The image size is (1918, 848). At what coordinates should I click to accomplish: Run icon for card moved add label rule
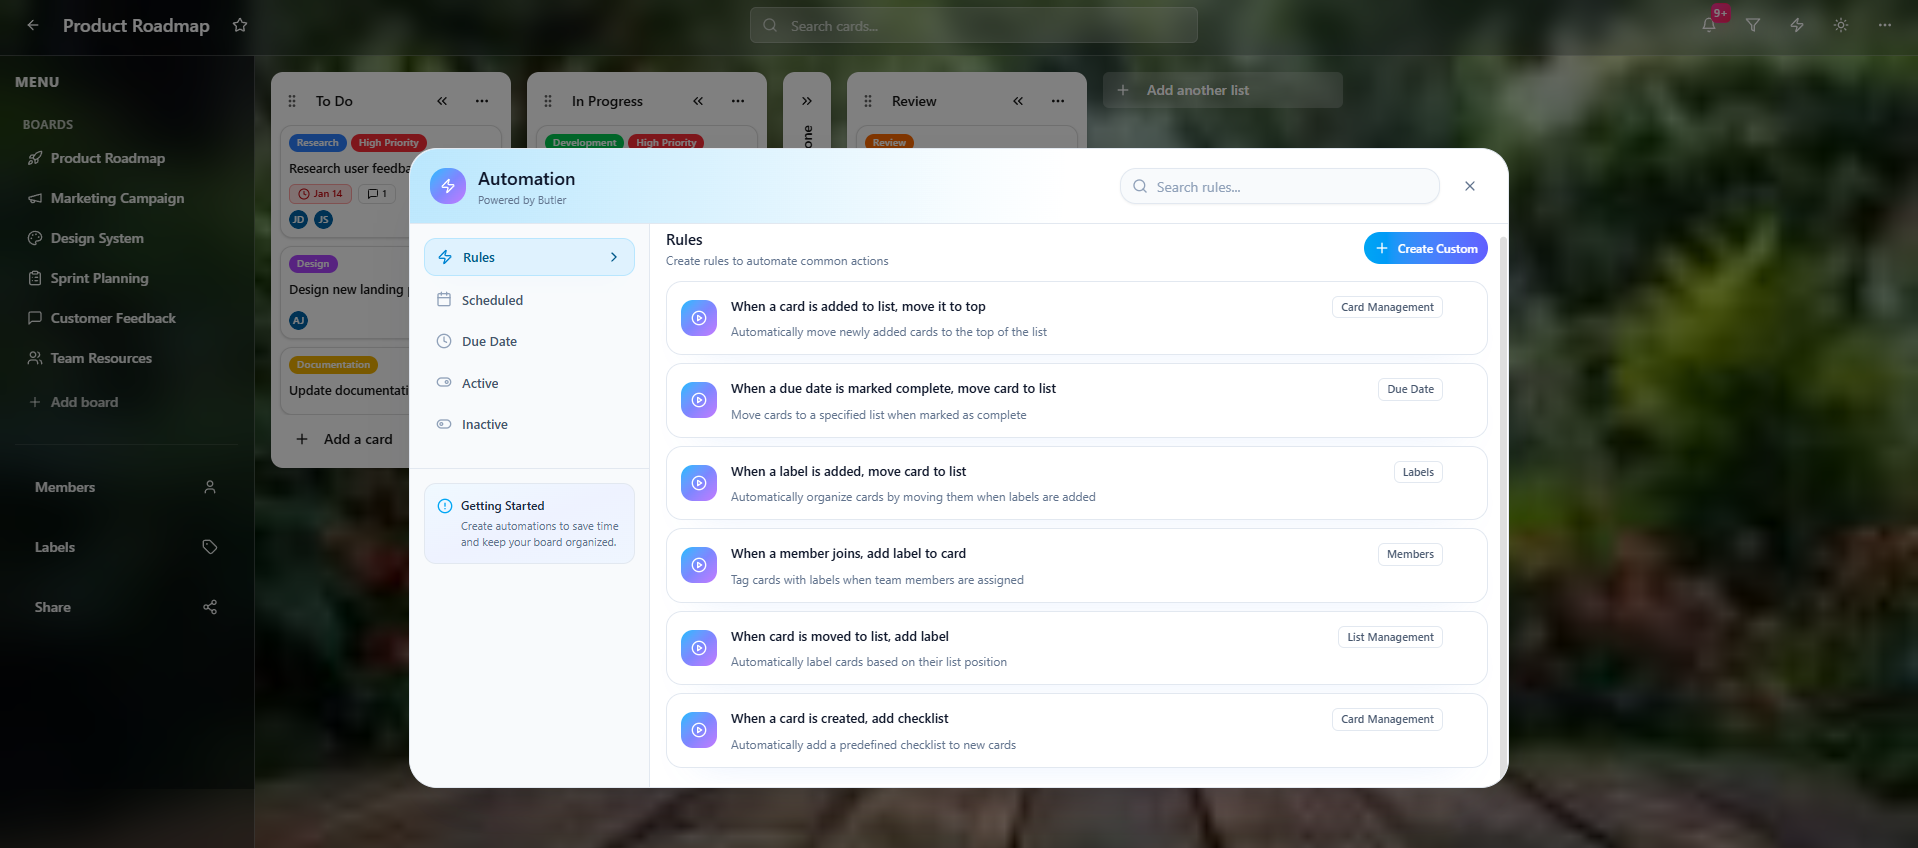pos(699,648)
